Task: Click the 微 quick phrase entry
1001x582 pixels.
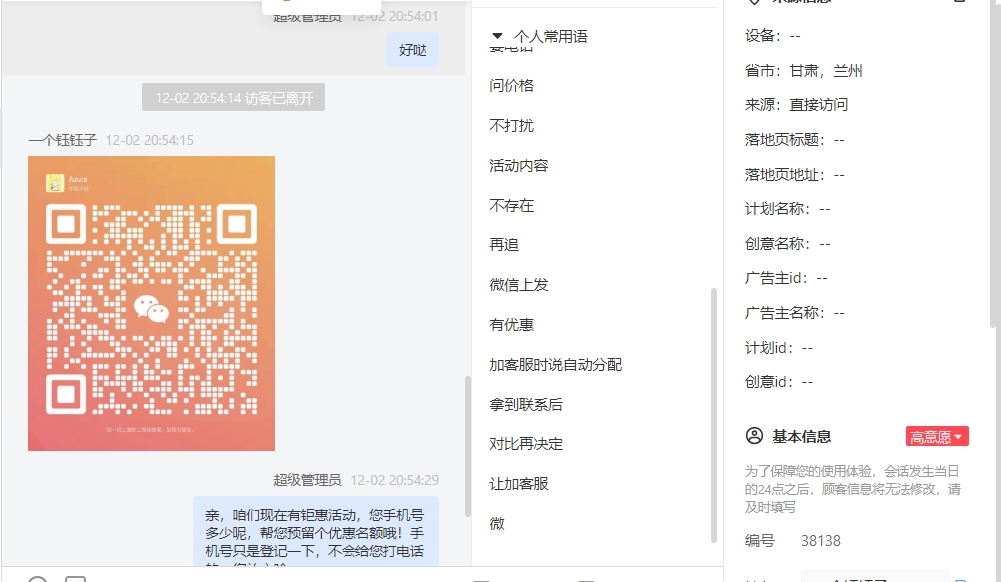Action: click(x=497, y=524)
